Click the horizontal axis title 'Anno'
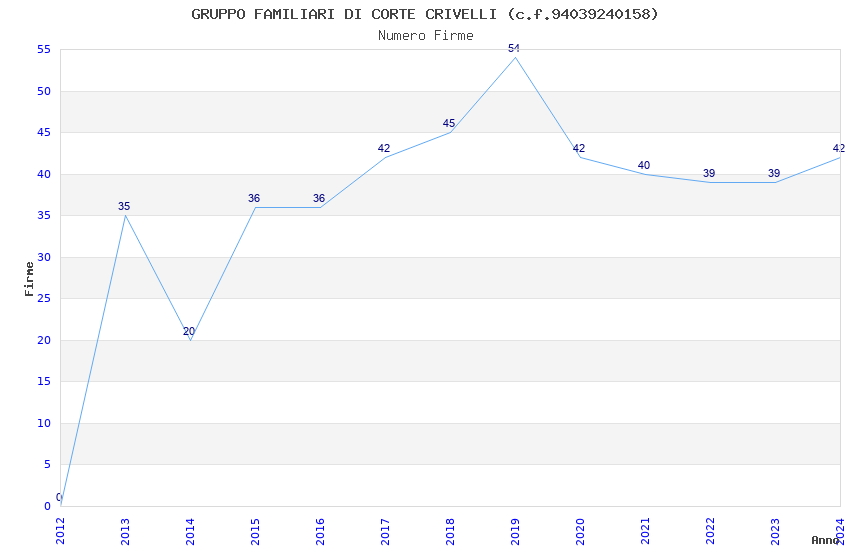The image size is (850, 550). (825, 540)
